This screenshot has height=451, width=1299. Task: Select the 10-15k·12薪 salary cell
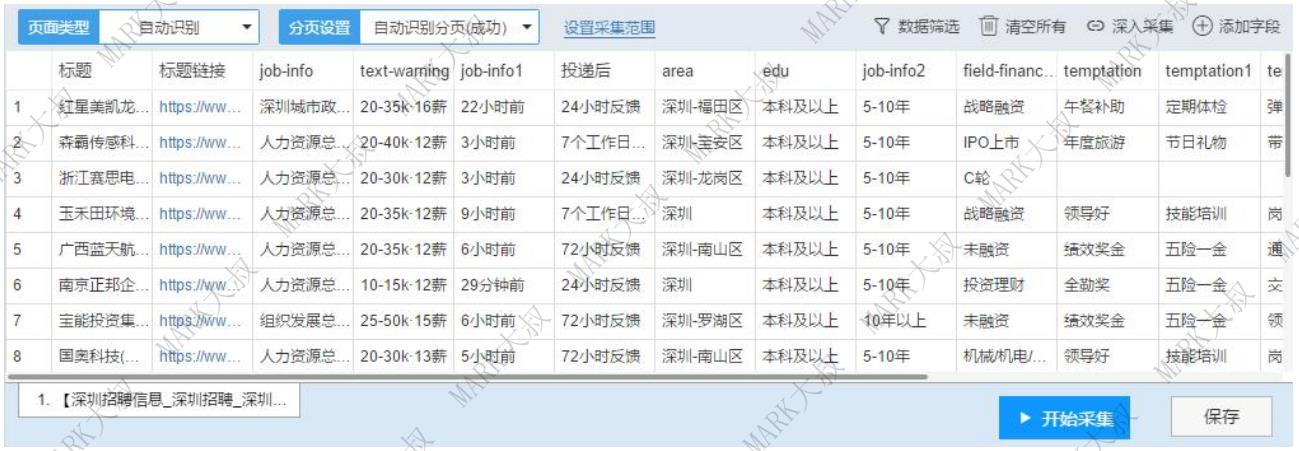click(x=403, y=285)
